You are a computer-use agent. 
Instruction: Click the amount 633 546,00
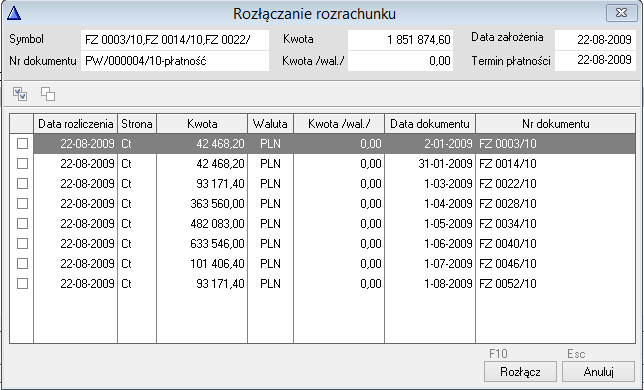pyautogui.click(x=217, y=243)
